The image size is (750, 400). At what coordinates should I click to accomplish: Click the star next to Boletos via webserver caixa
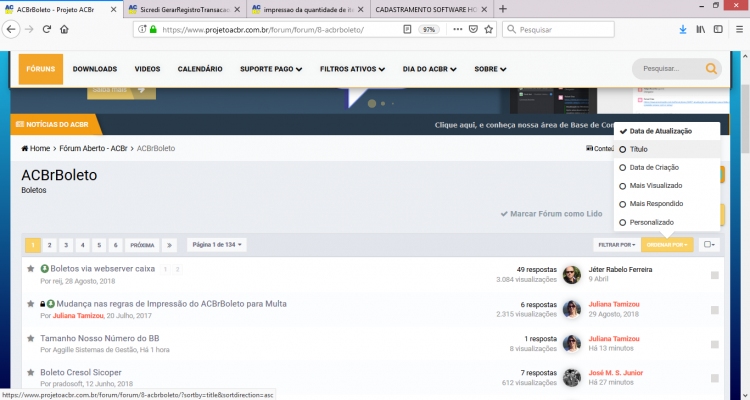click(x=31, y=269)
